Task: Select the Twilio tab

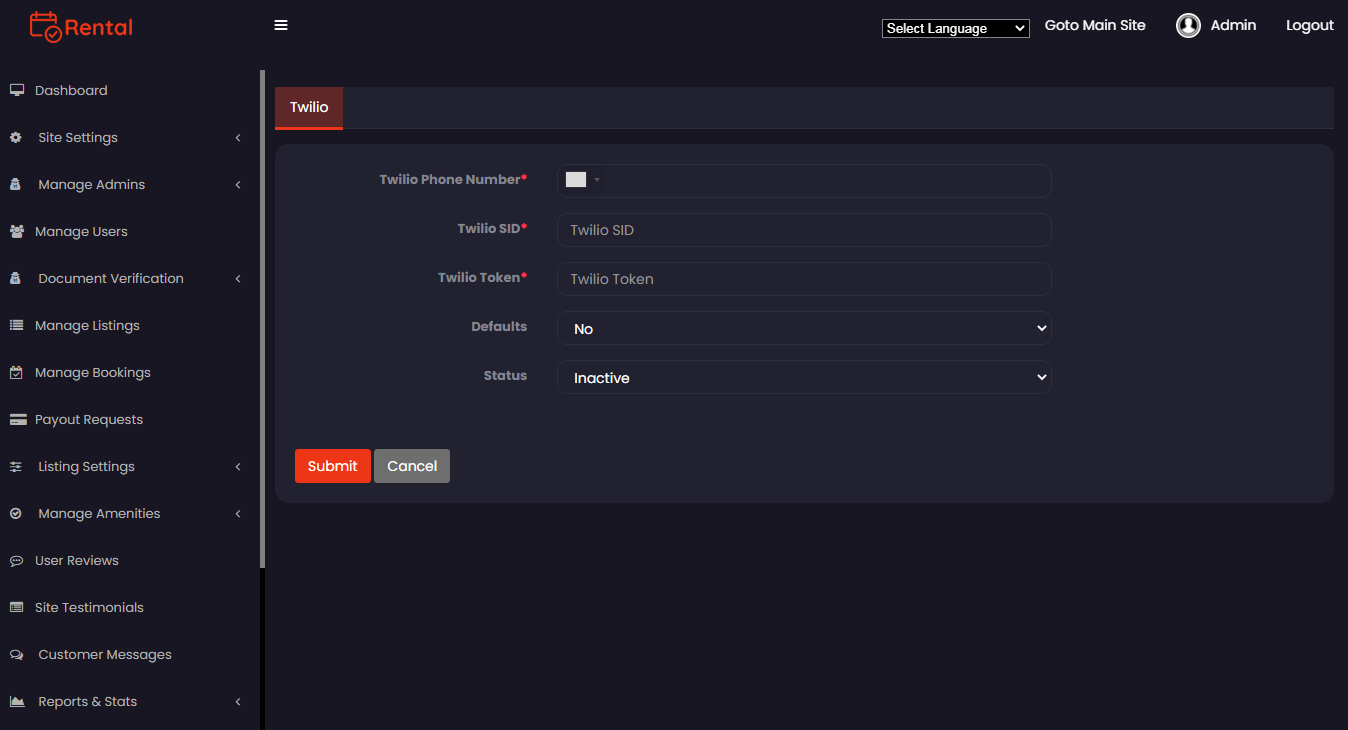Action: pos(309,107)
